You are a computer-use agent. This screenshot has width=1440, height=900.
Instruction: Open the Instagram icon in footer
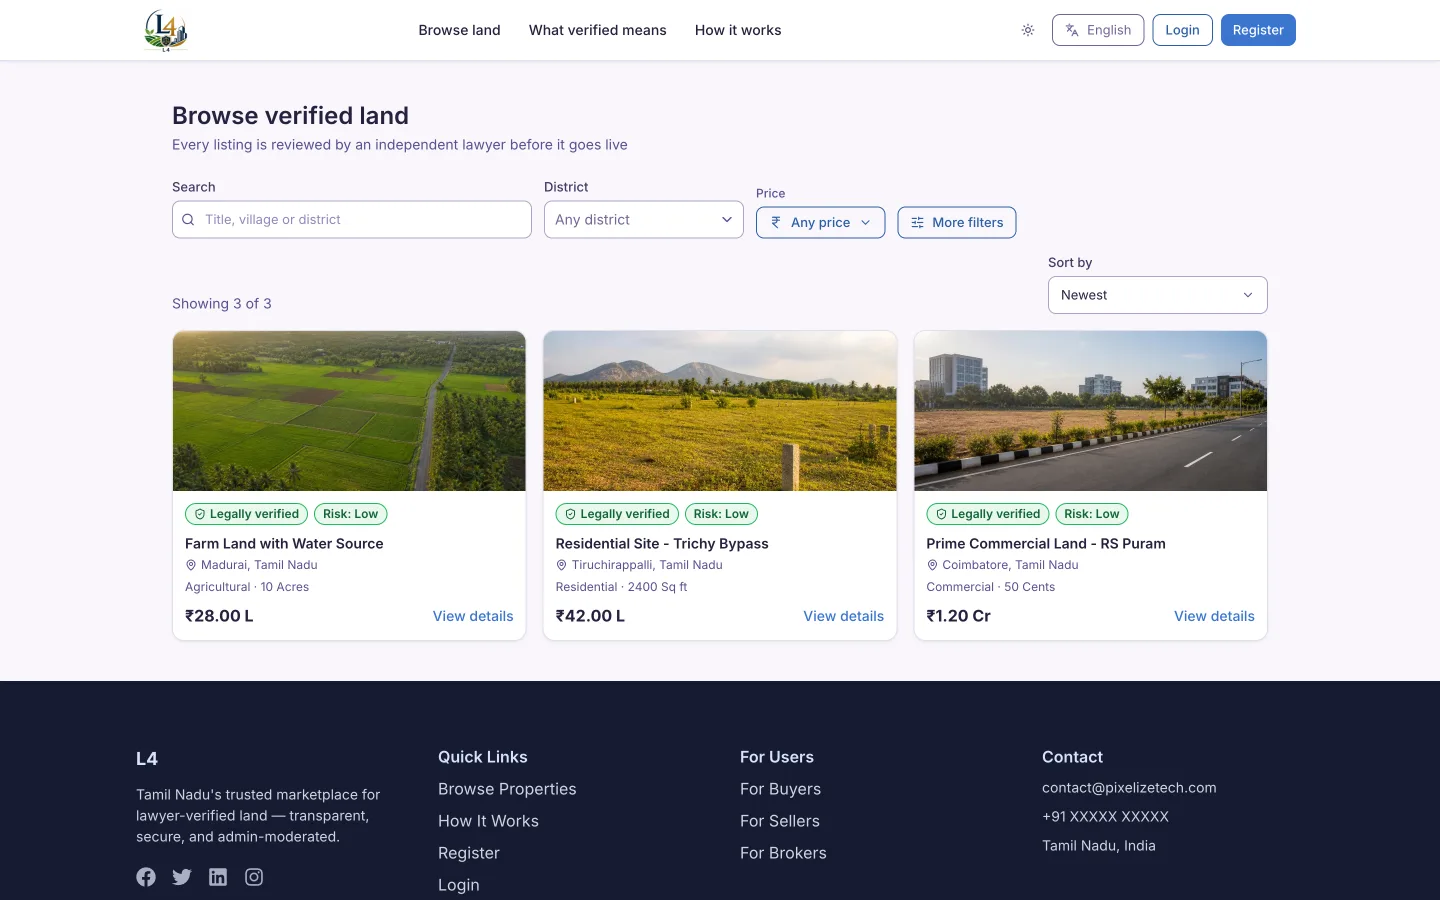pyautogui.click(x=254, y=877)
